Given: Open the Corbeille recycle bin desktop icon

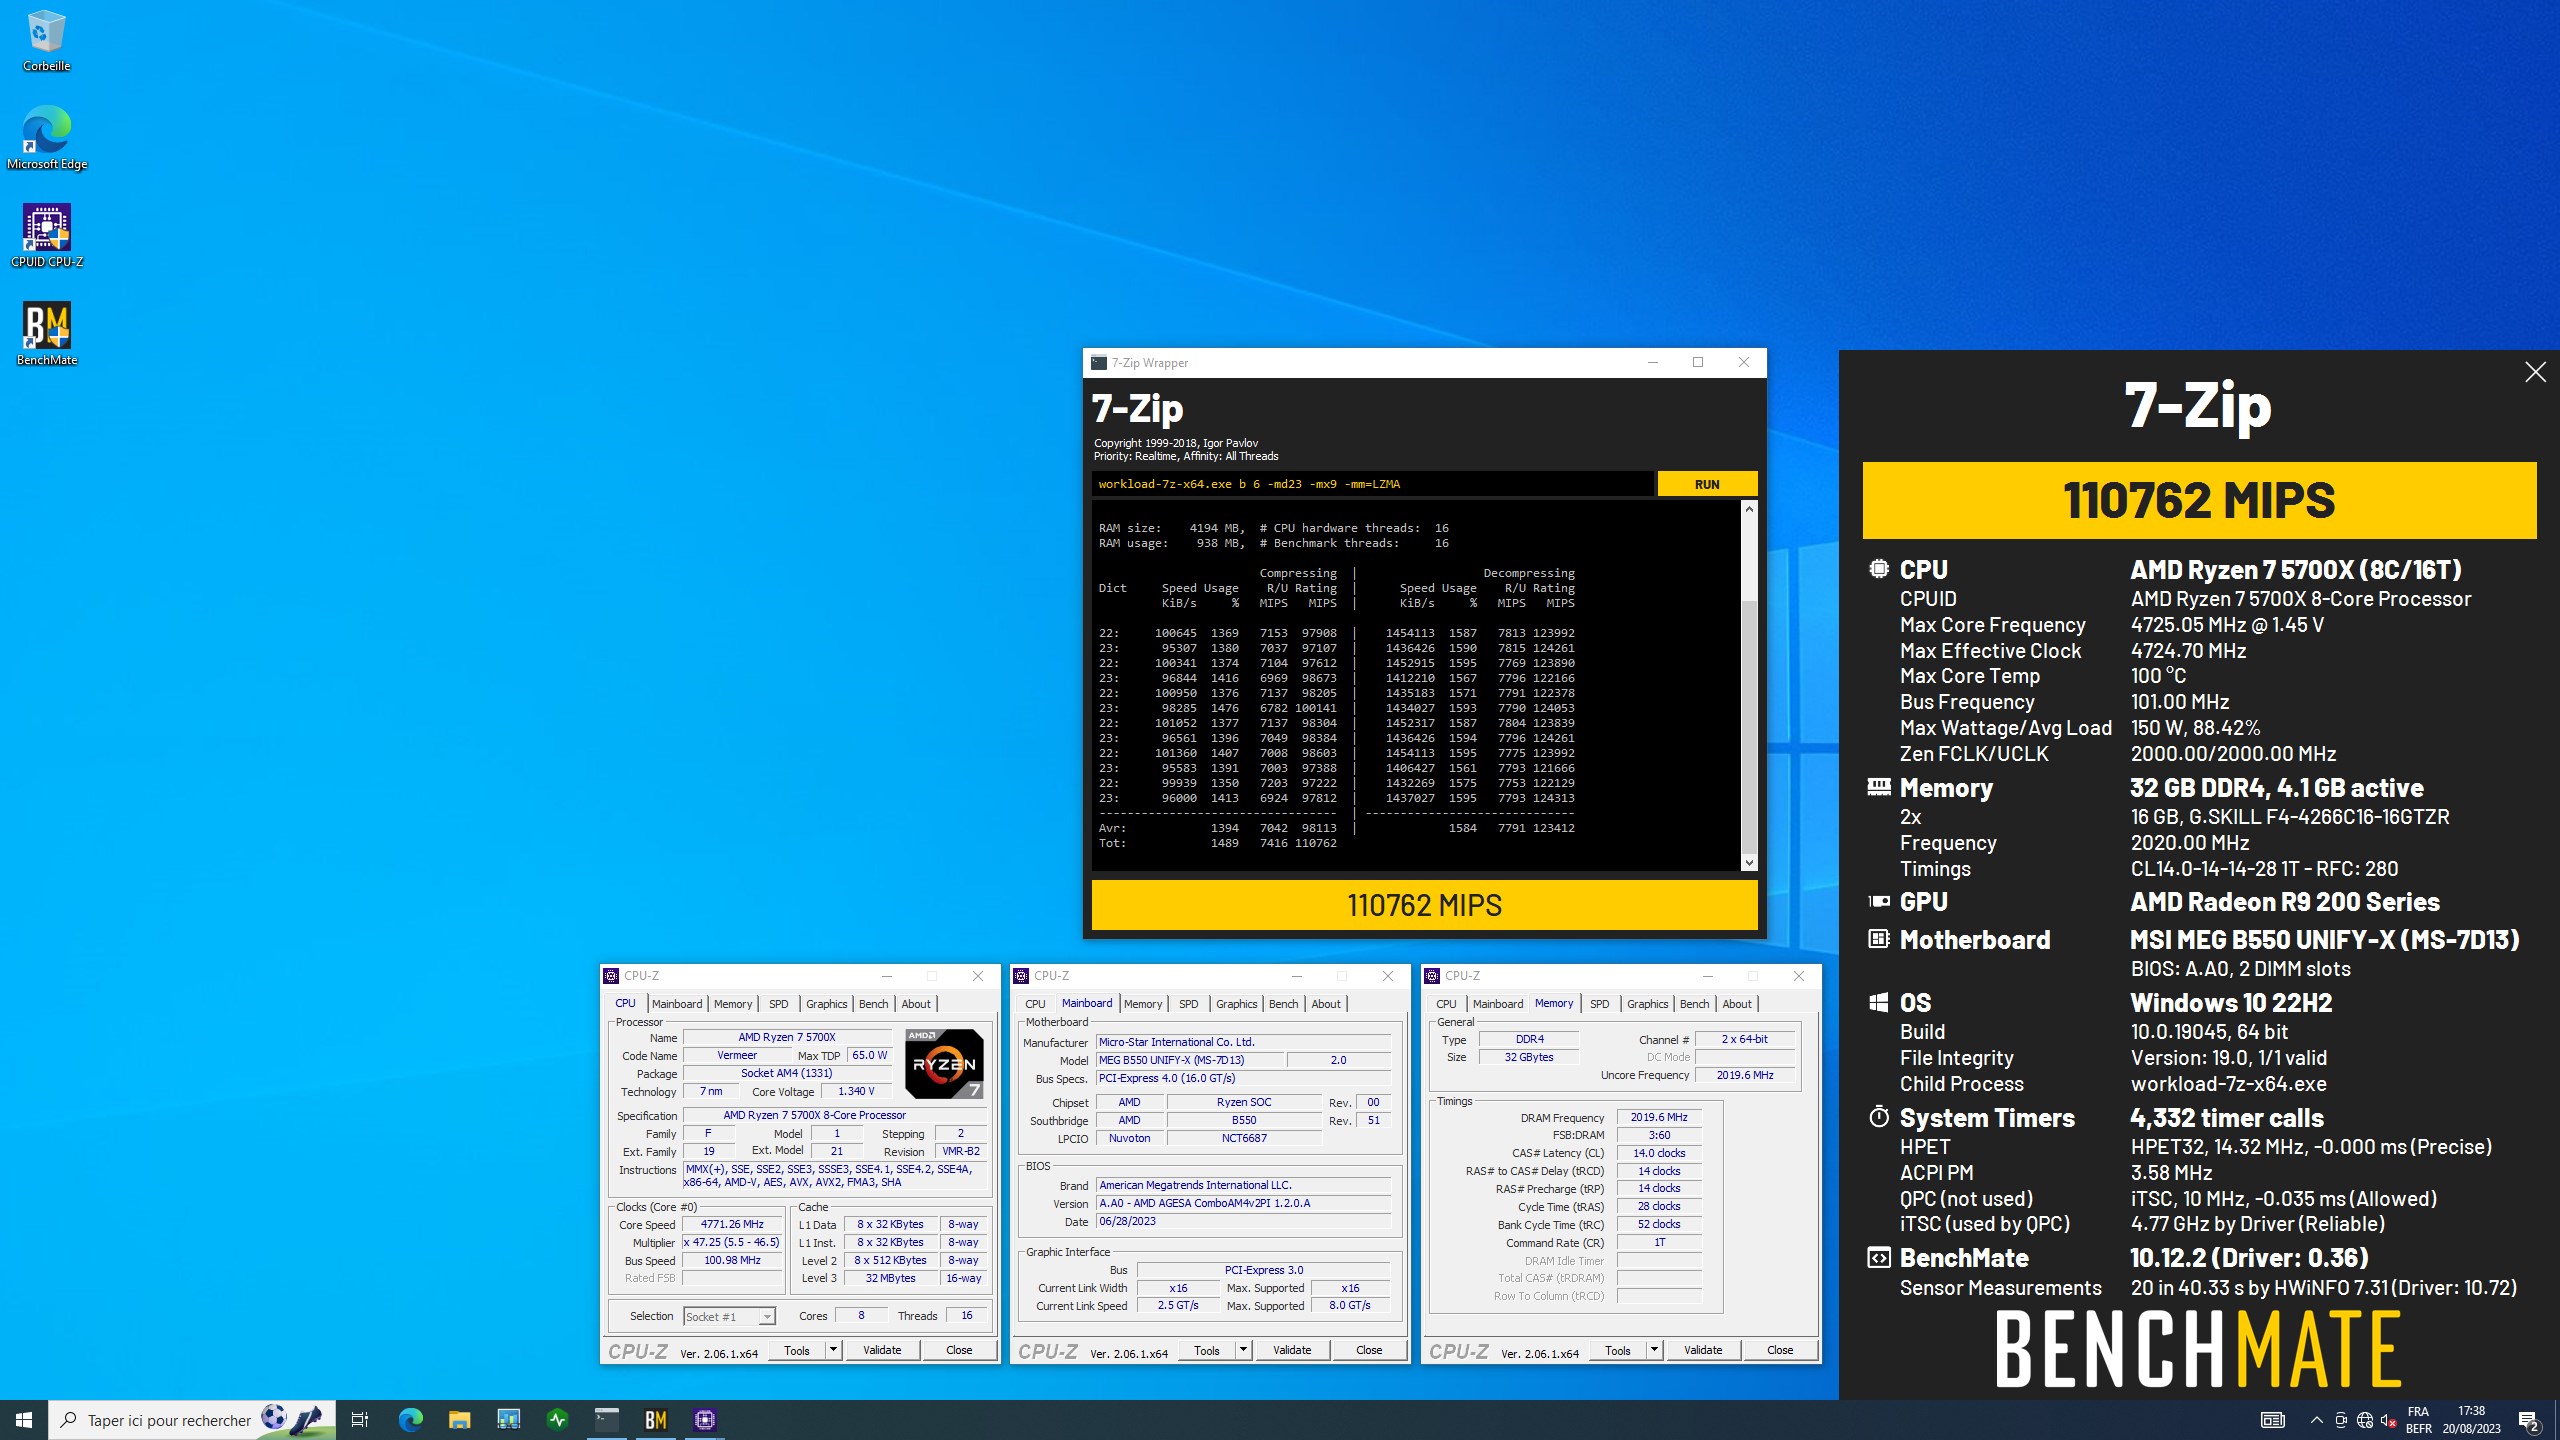Looking at the screenshot, I should (46, 42).
